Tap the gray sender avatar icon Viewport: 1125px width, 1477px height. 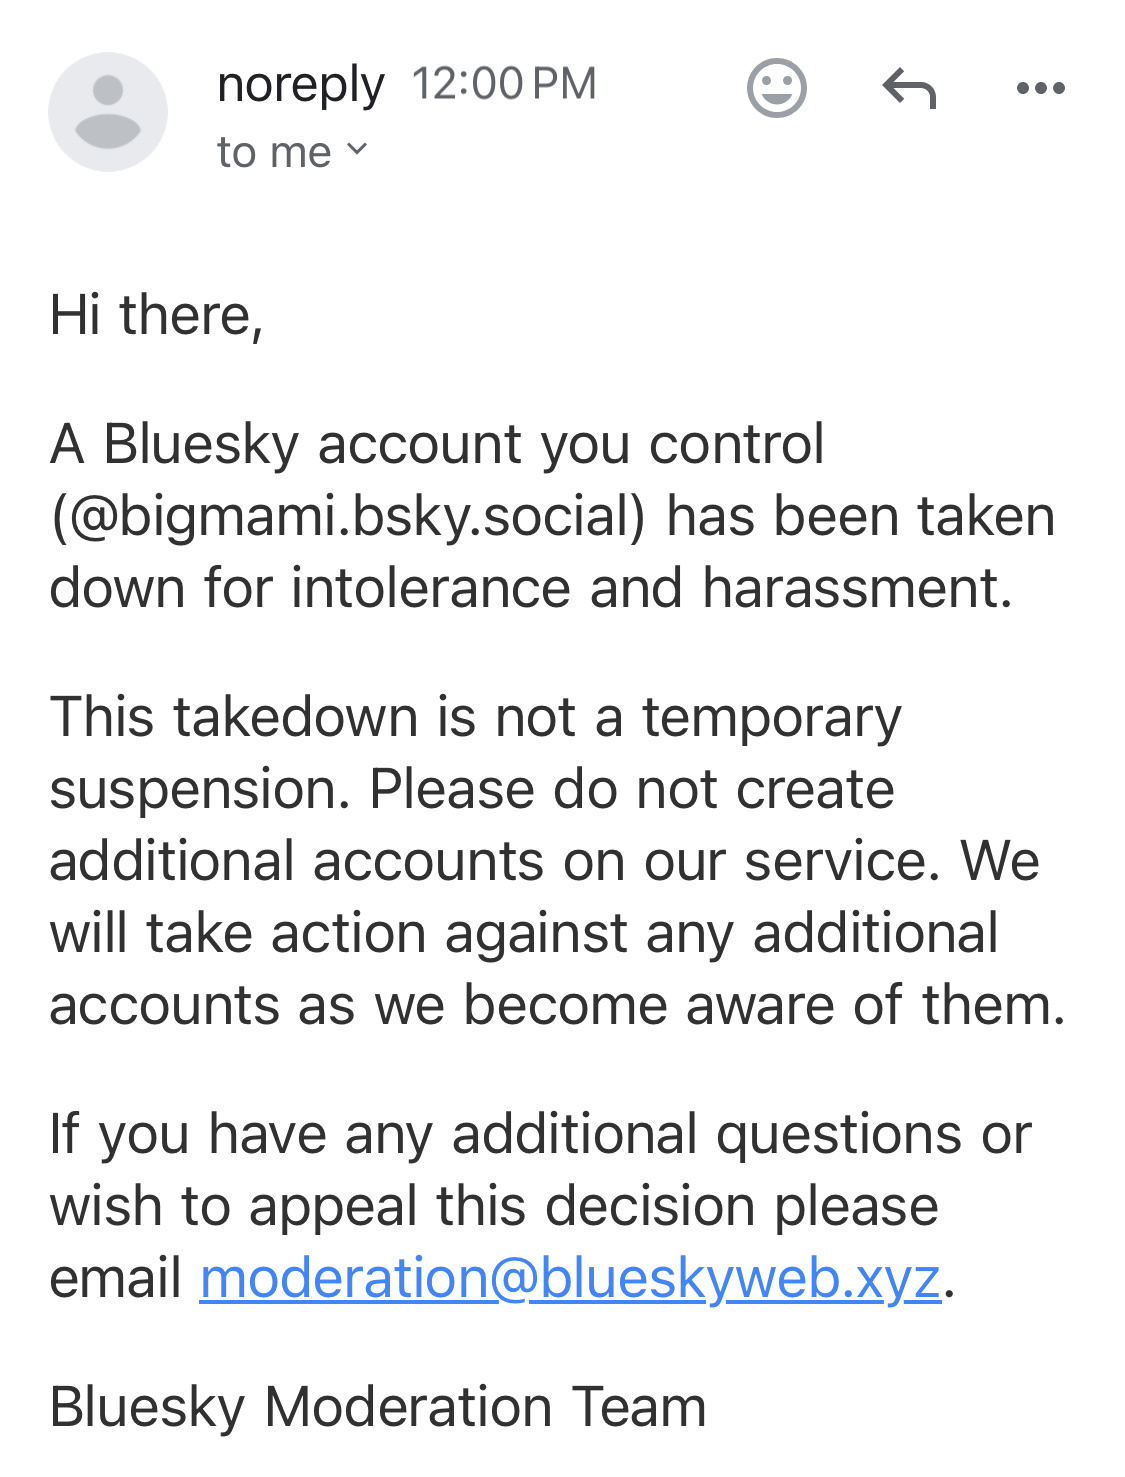click(x=108, y=112)
